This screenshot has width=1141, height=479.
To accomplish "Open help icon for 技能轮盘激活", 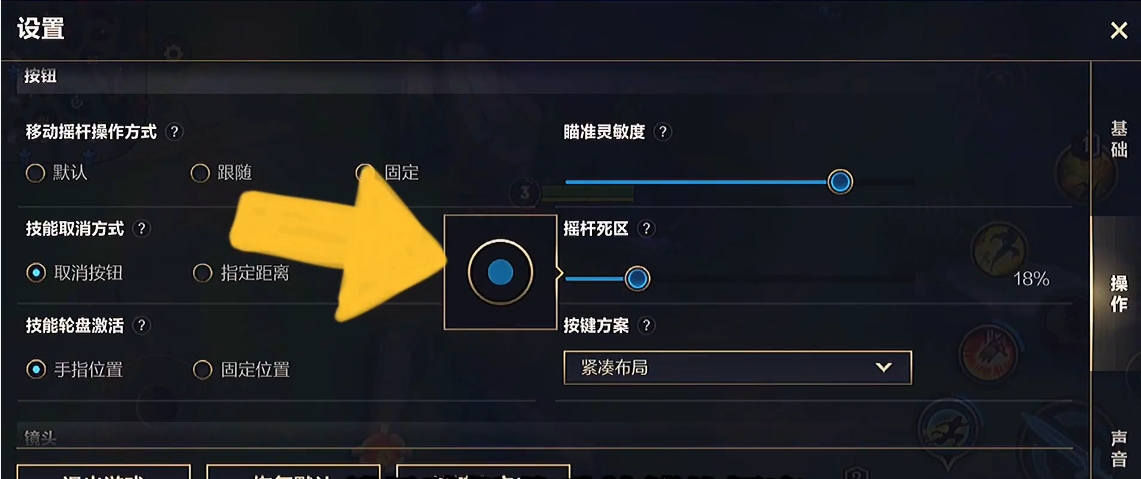I will click(x=142, y=325).
